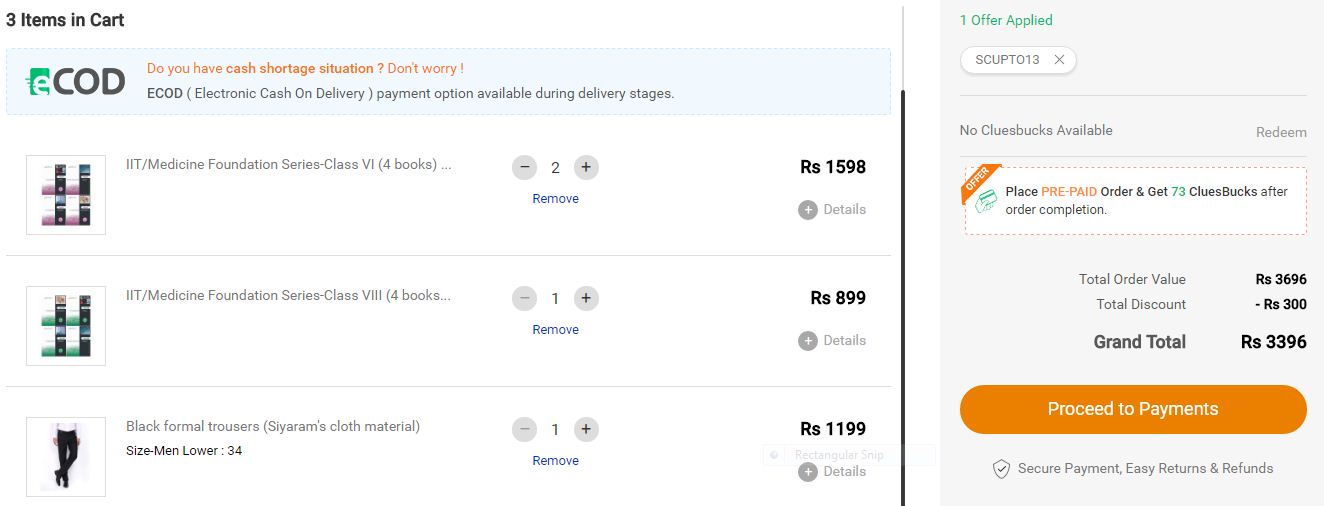Expand Details for Class VIII books
This screenshot has width=1324, height=506.
tap(832, 341)
